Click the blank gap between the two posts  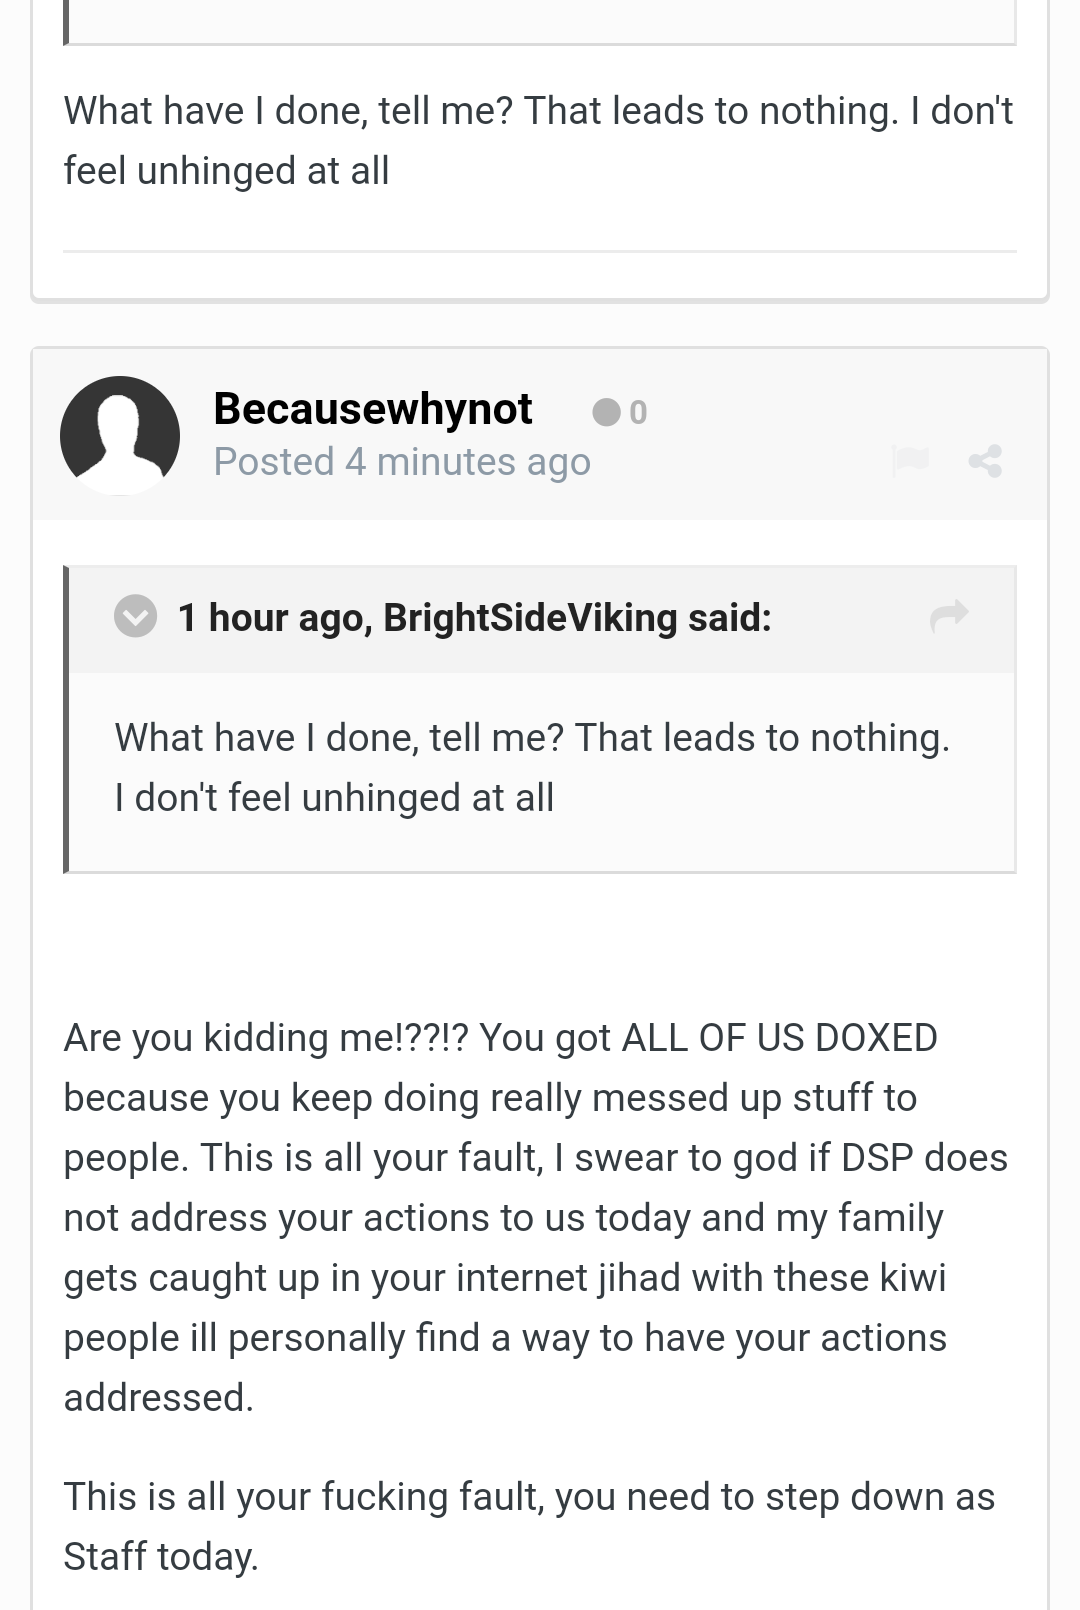click(540, 325)
